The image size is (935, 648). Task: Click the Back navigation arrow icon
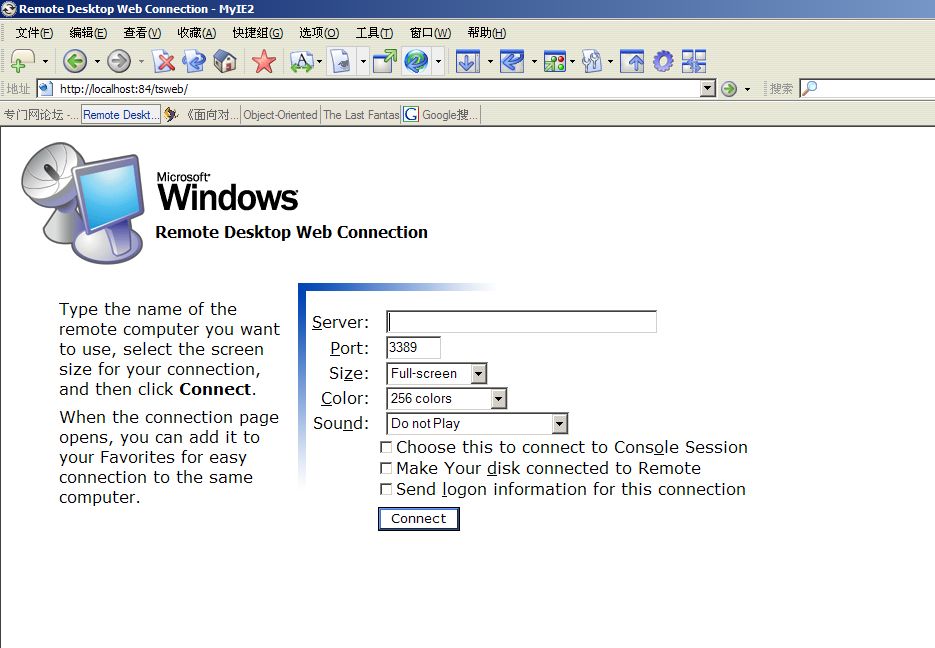click(x=74, y=62)
